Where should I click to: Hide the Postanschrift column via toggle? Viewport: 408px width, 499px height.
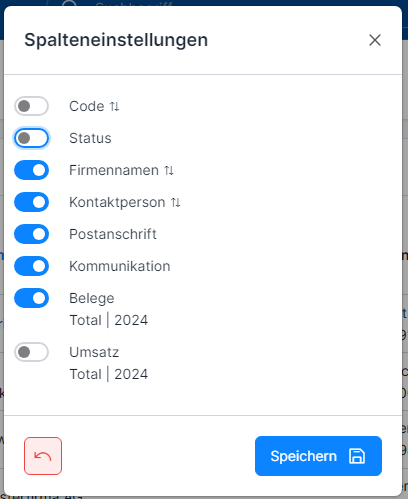[31, 234]
